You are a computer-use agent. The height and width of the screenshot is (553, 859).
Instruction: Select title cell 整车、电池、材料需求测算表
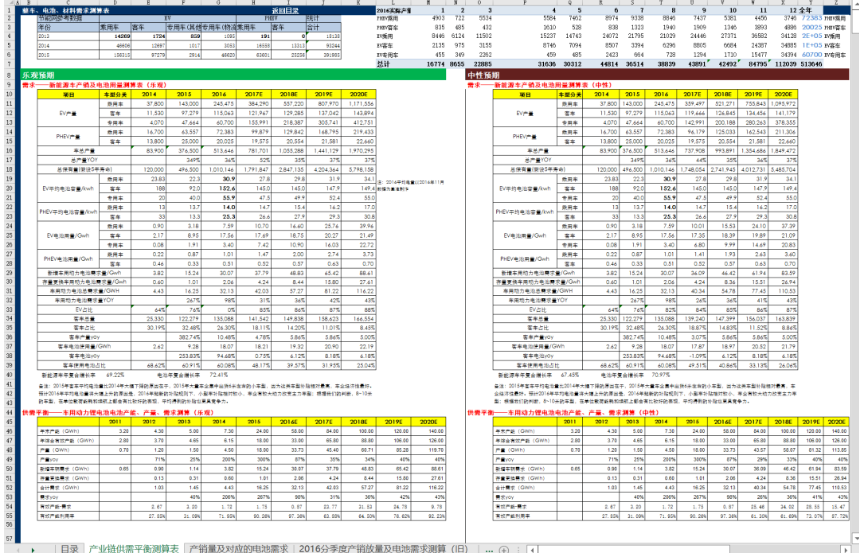(66, 10)
